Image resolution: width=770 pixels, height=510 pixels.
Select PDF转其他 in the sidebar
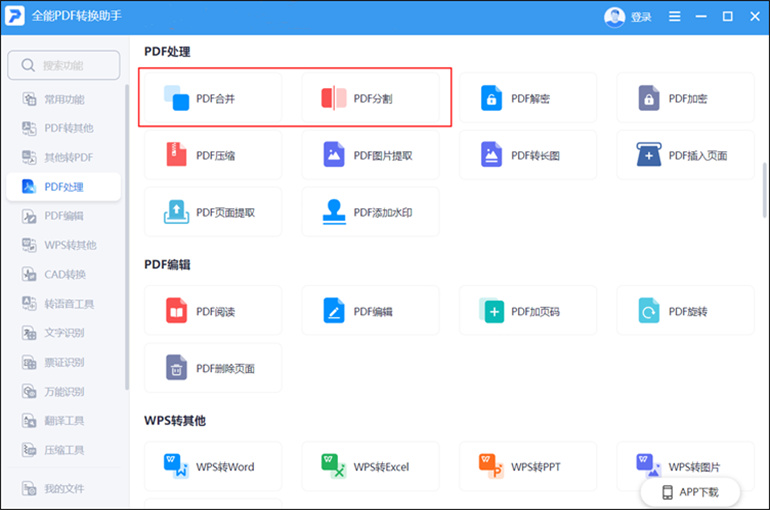[x=64, y=128]
